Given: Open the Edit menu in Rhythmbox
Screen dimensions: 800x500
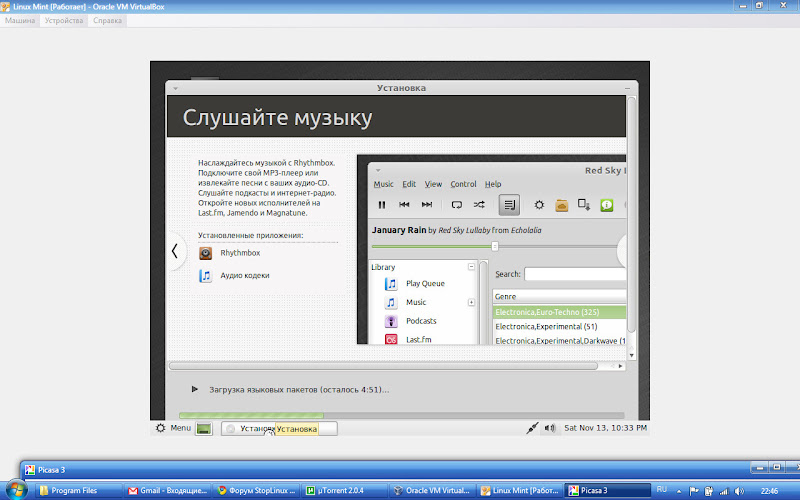Looking at the screenshot, I should tap(409, 184).
